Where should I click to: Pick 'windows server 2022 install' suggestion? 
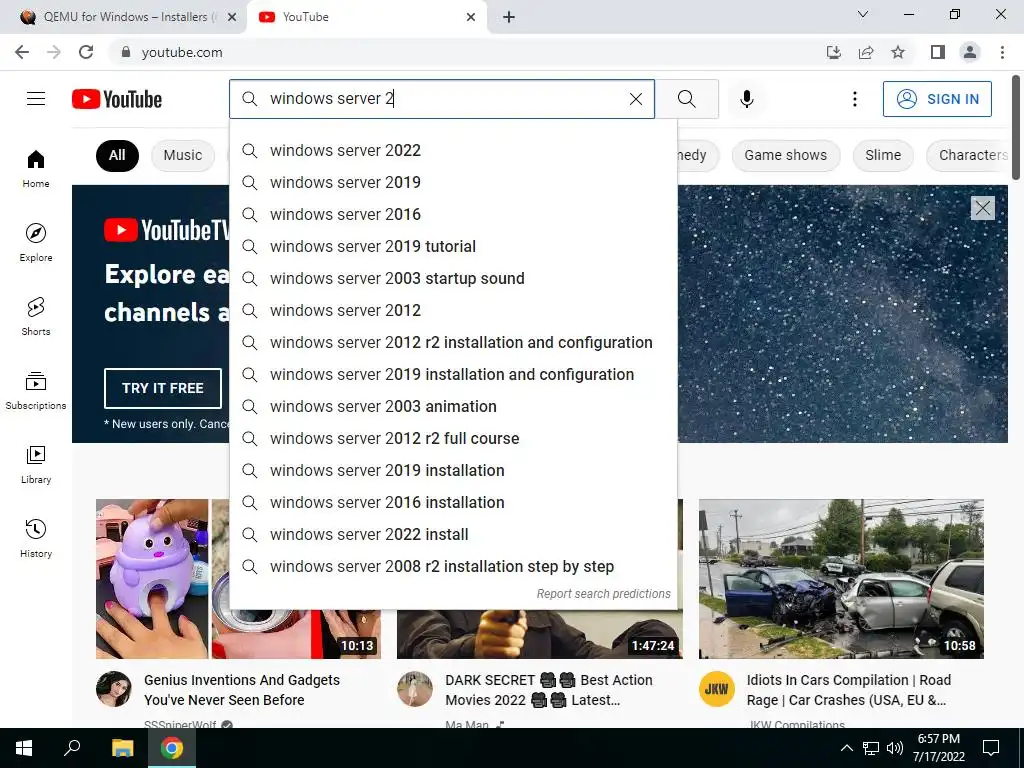click(453, 534)
